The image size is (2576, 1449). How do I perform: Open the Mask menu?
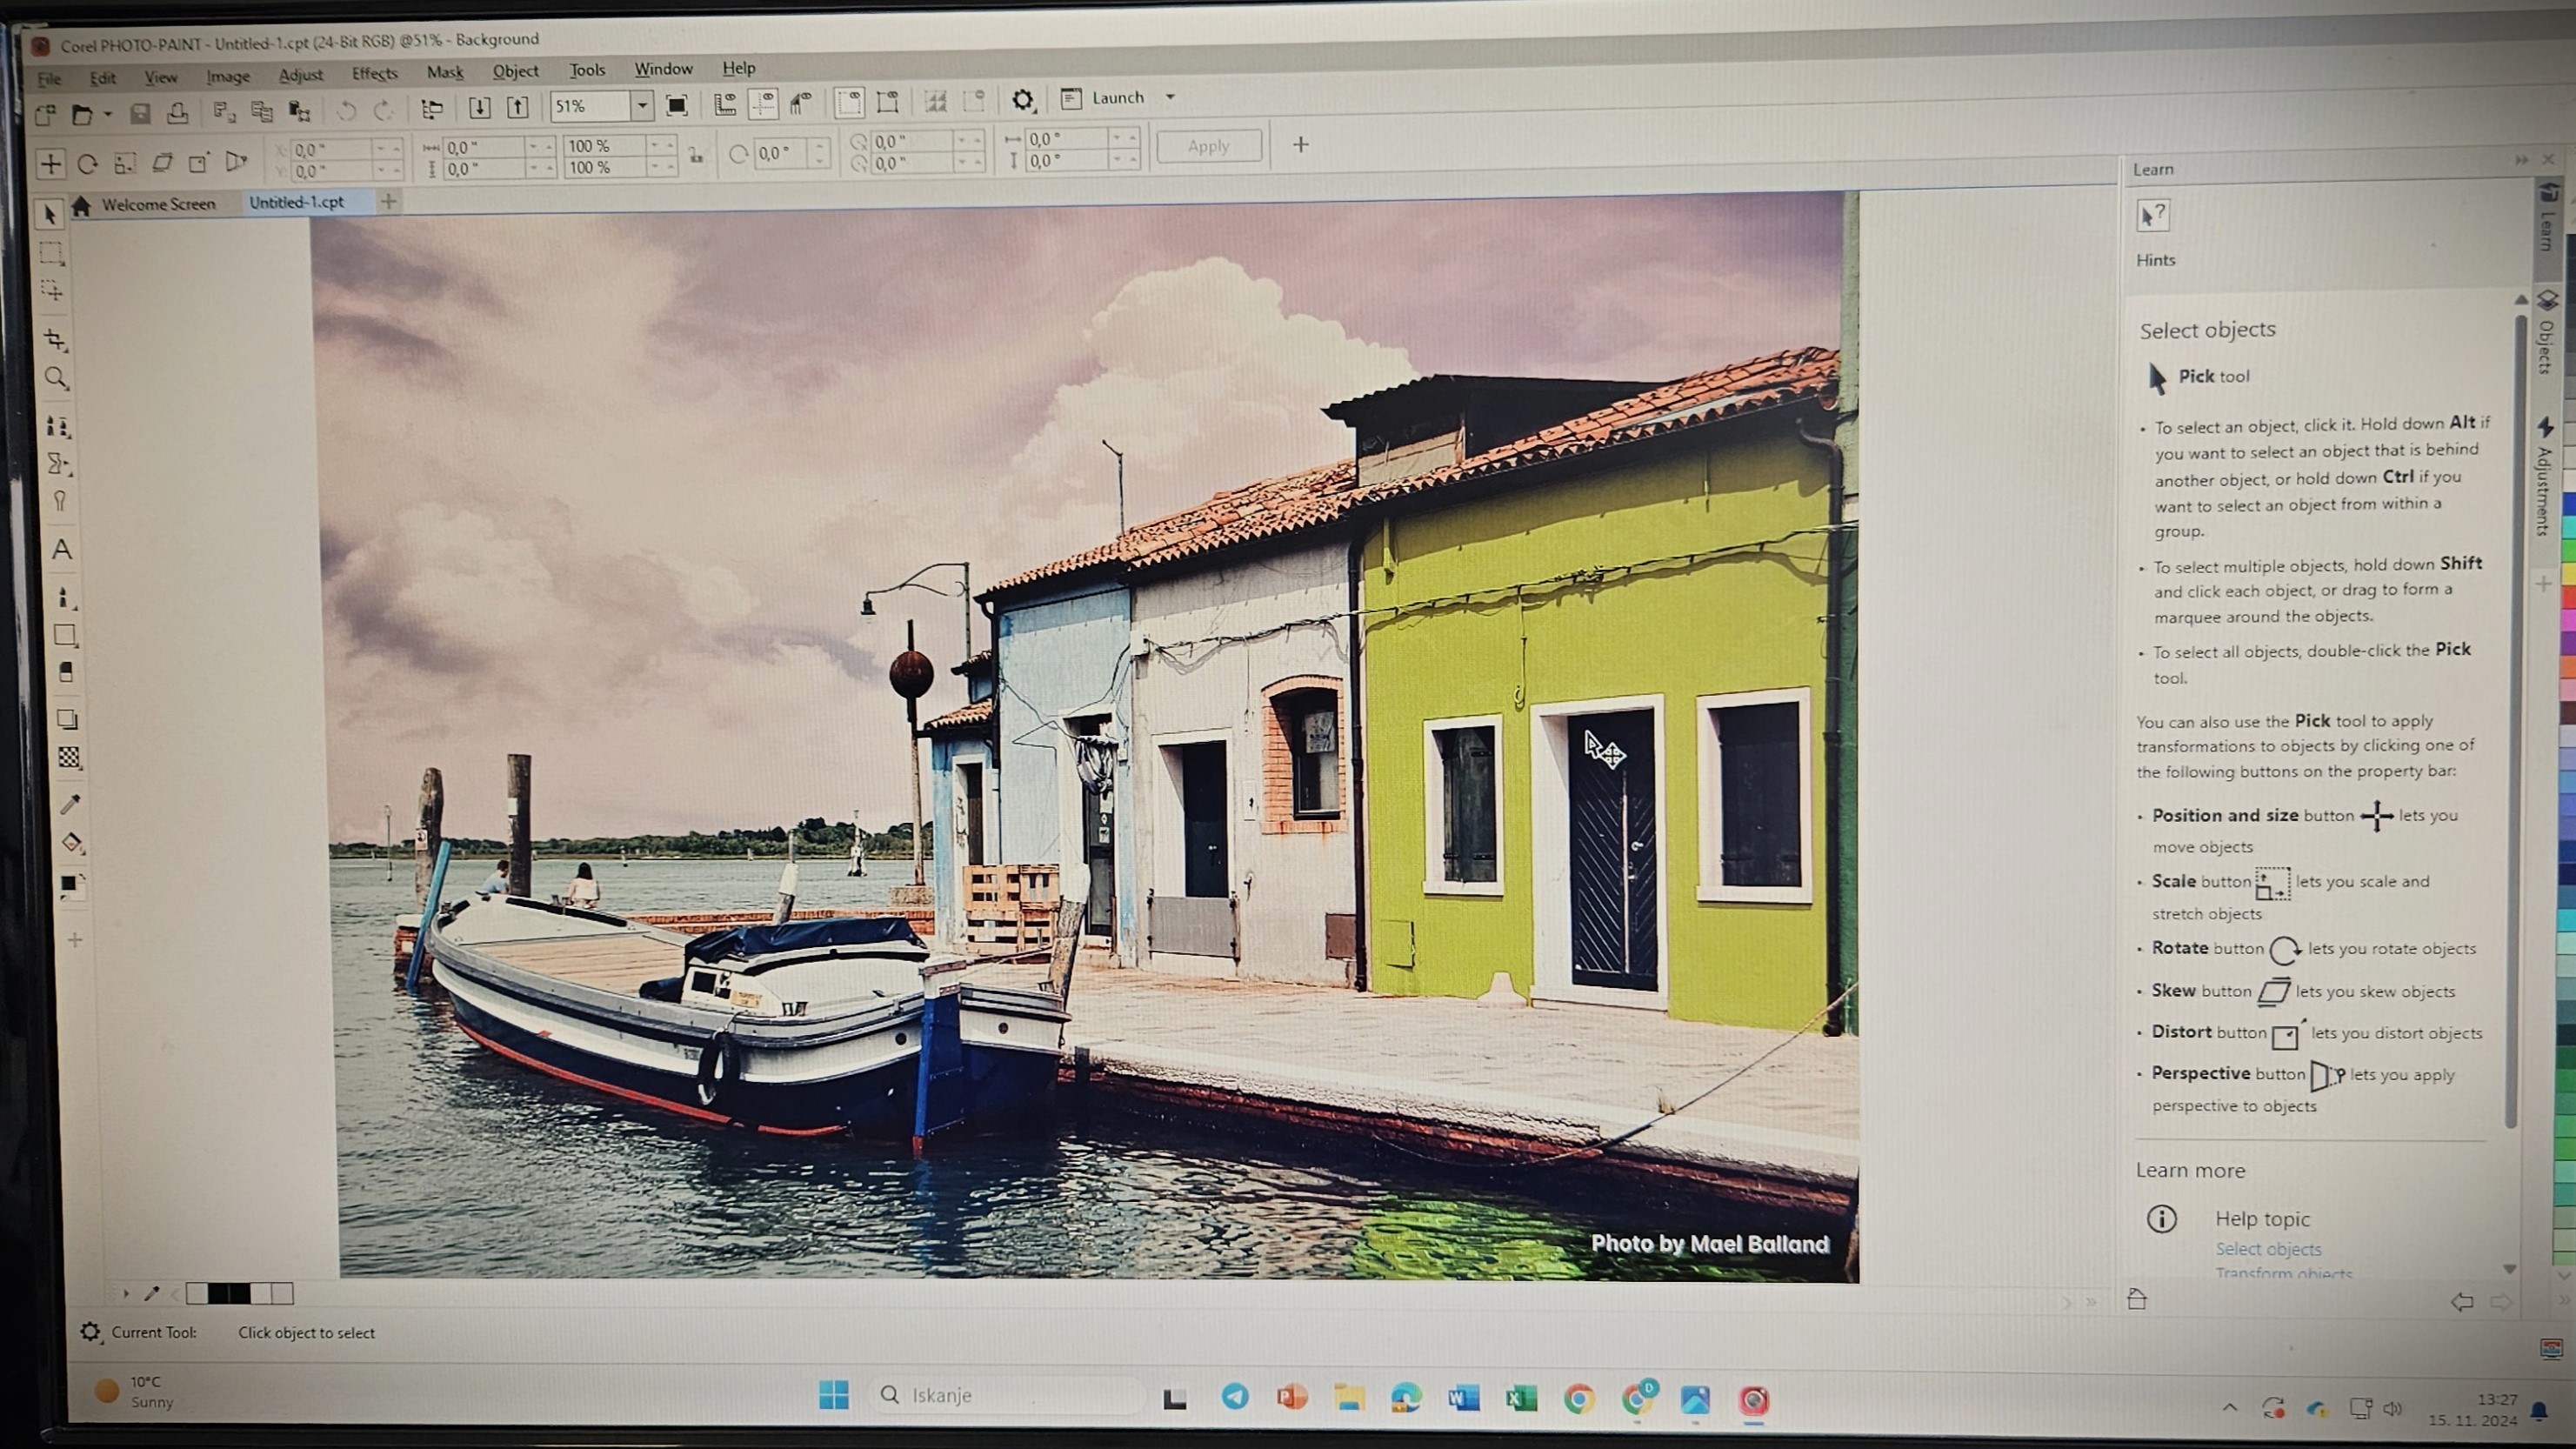click(445, 72)
